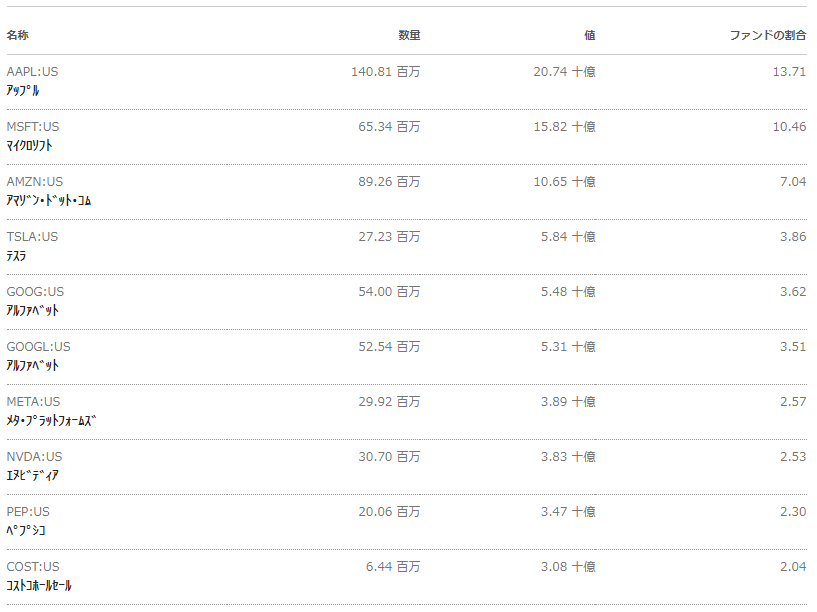Click the Amazon quantity 89.26 百万

(389, 182)
